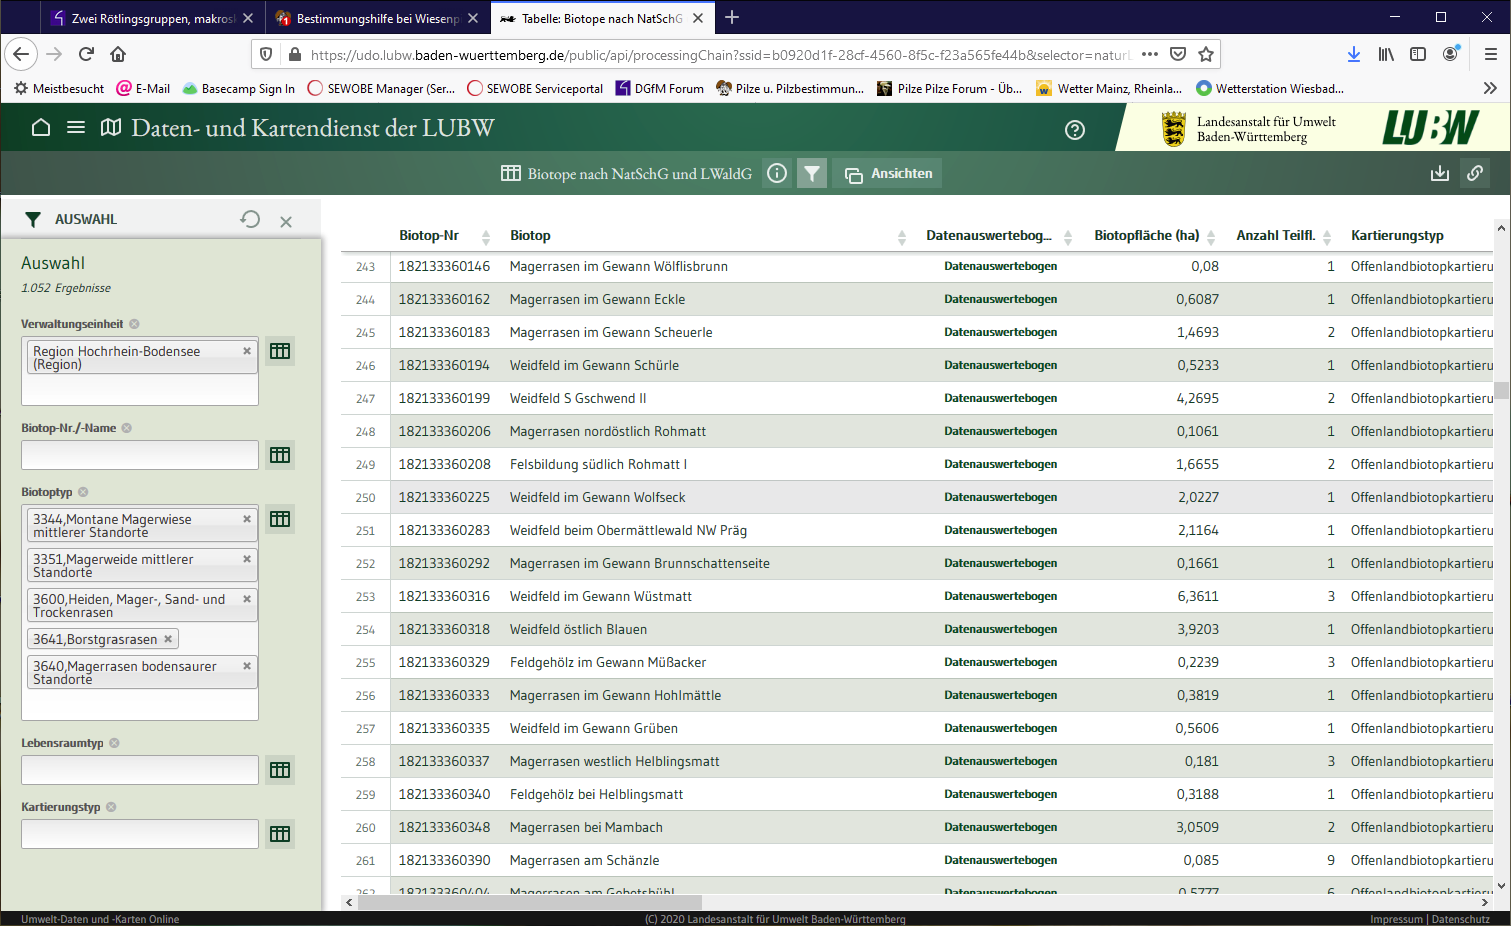Click the help question mark icon
This screenshot has height=926, width=1511.
click(x=1075, y=130)
